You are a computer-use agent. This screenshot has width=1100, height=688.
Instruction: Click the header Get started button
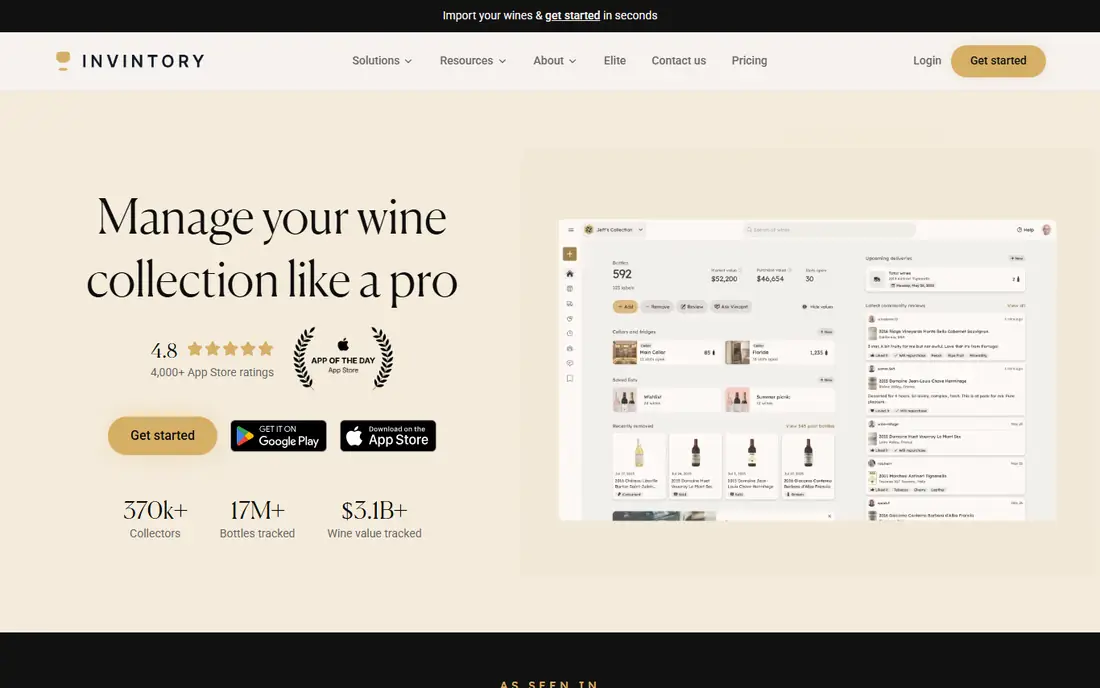(x=998, y=61)
